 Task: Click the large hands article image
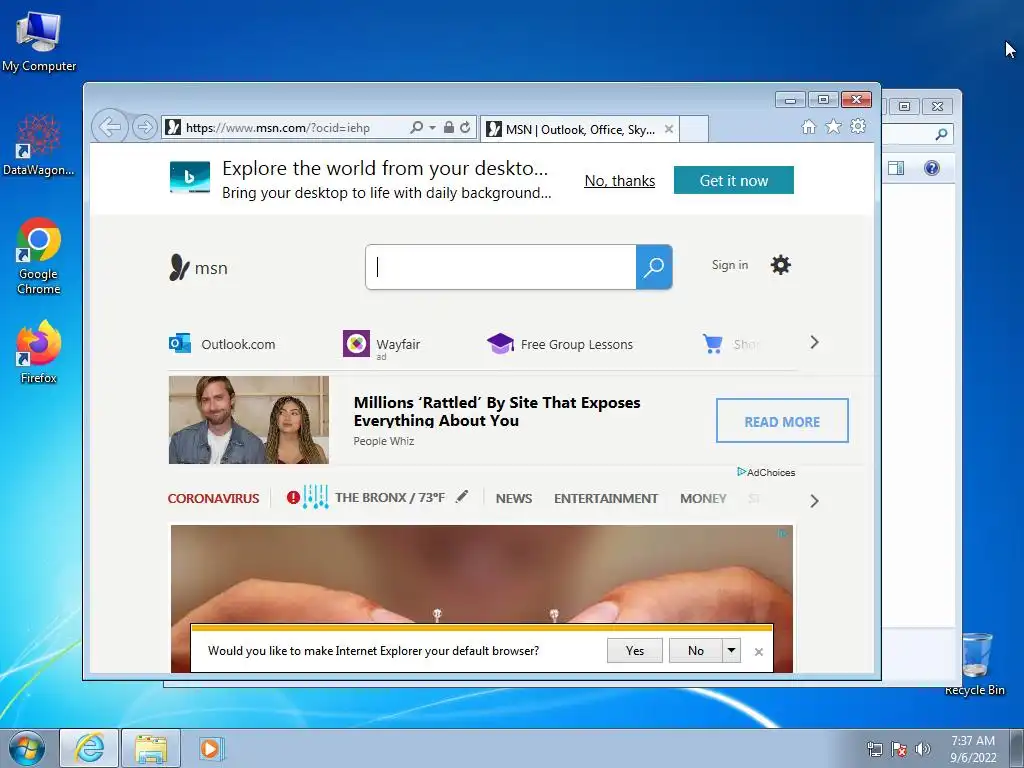(x=482, y=574)
